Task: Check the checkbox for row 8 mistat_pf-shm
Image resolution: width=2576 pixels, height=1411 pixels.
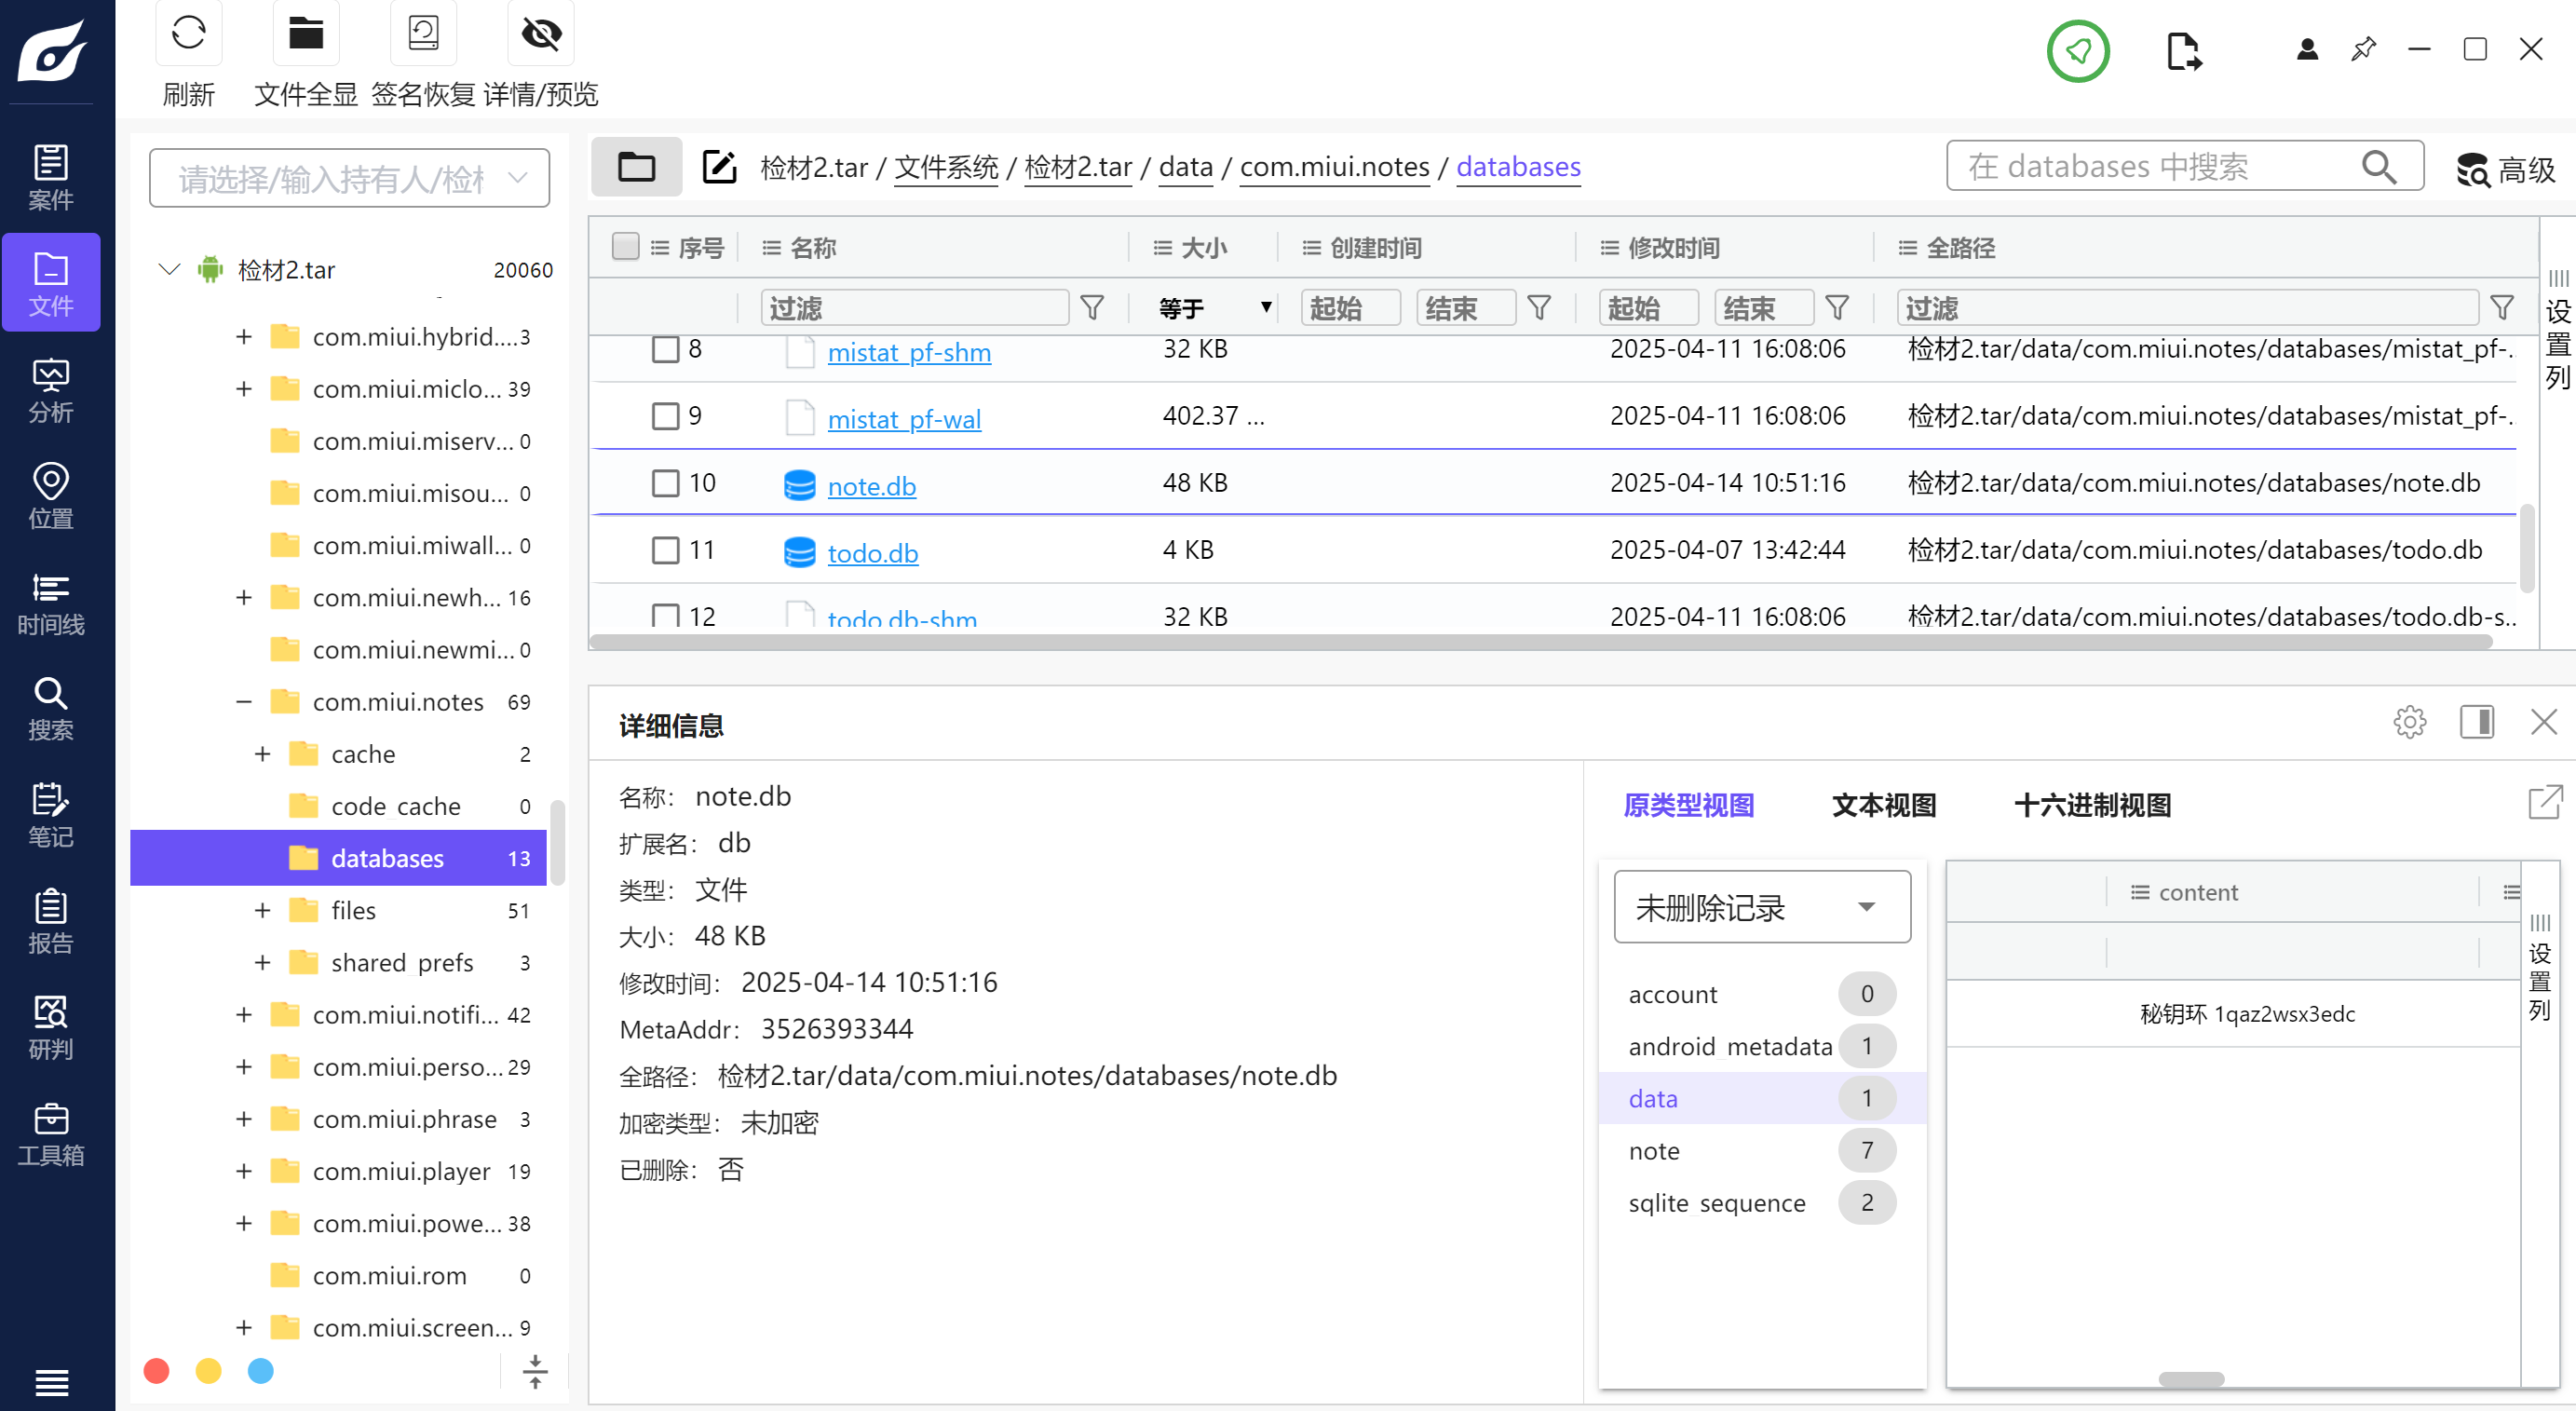Action: pyautogui.click(x=665, y=349)
